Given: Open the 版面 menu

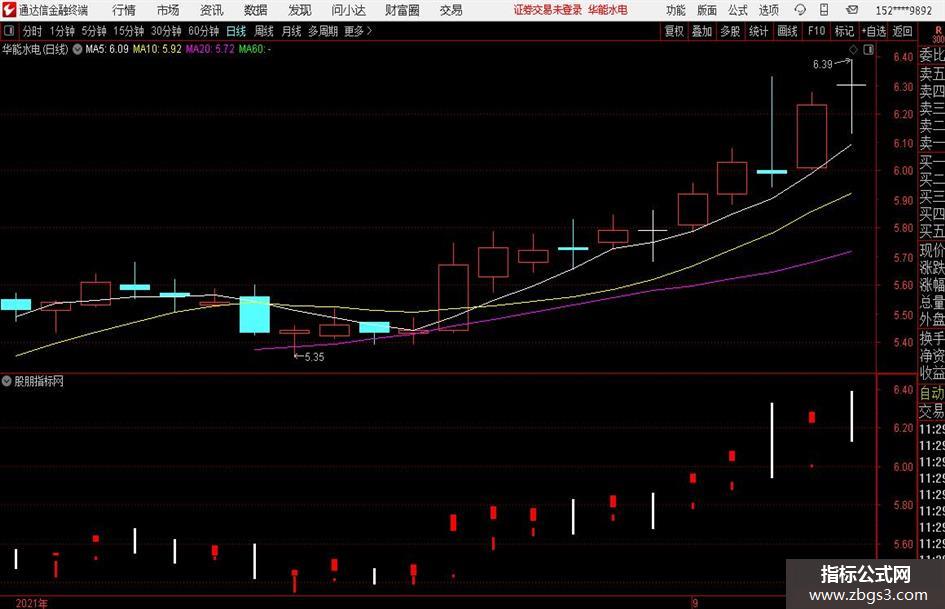Looking at the screenshot, I should (x=707, y=10).
